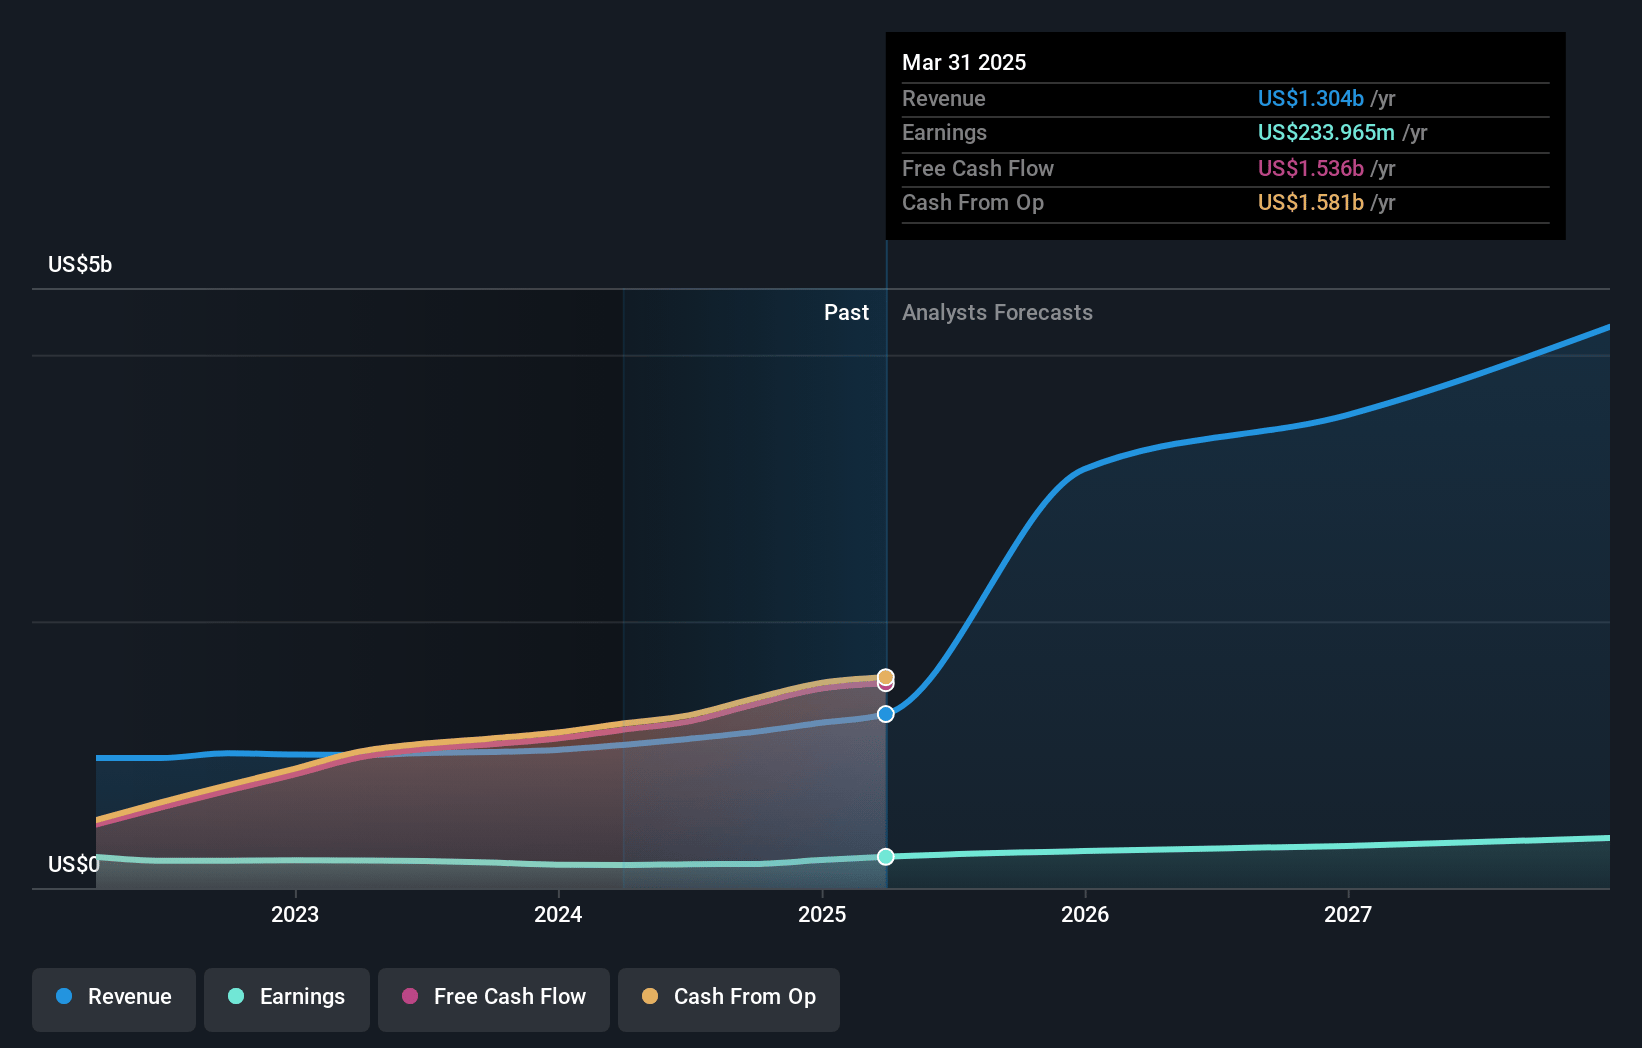This screenshot has height=1048, width=1642.
Task: Toggle the Cash From Op legend button
Action: click(729, 999)
